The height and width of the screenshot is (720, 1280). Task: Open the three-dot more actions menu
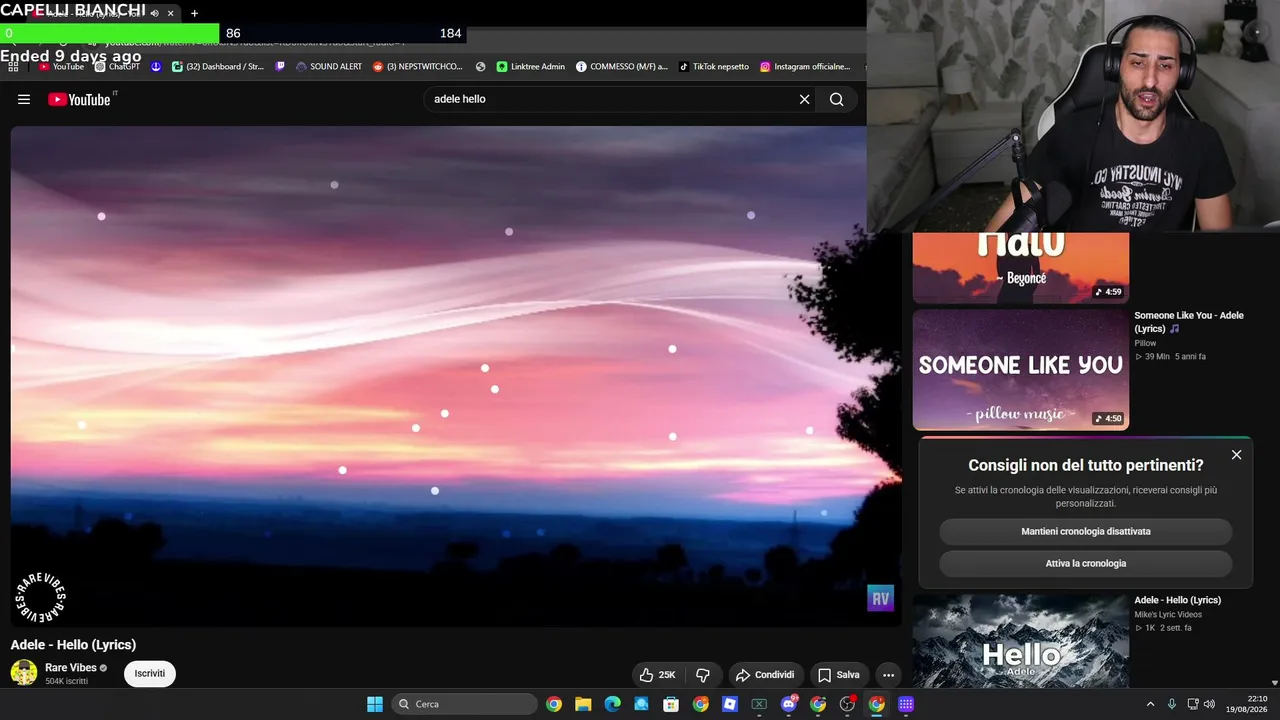coord(888,675)
